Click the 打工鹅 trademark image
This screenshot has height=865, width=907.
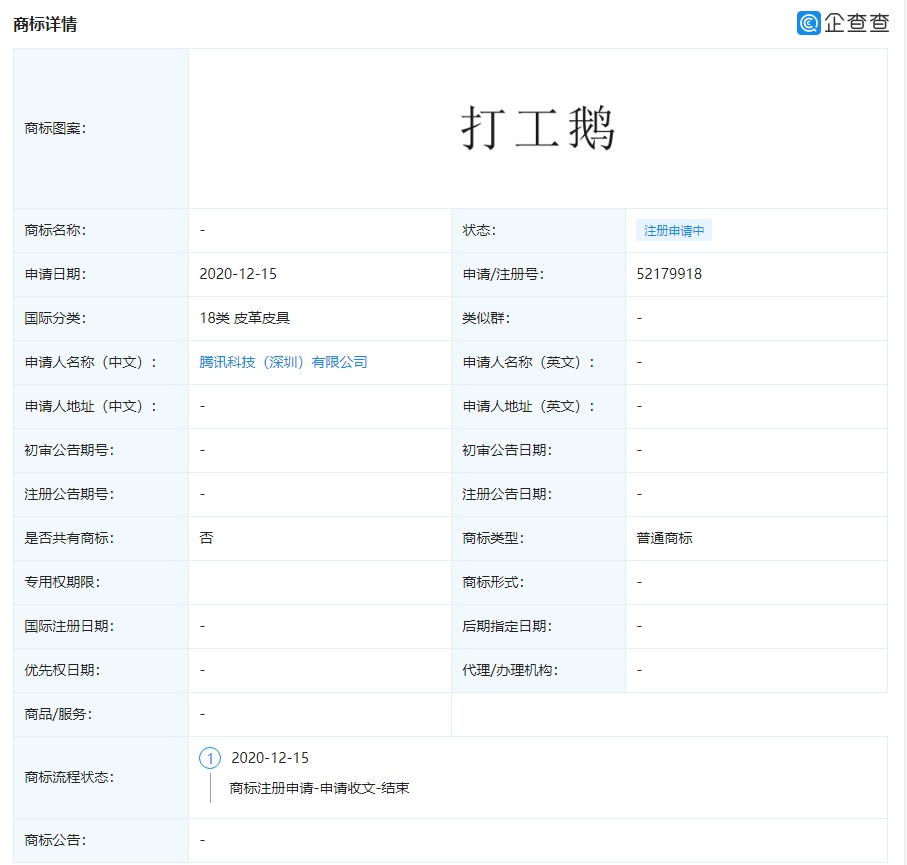[537, 129]
